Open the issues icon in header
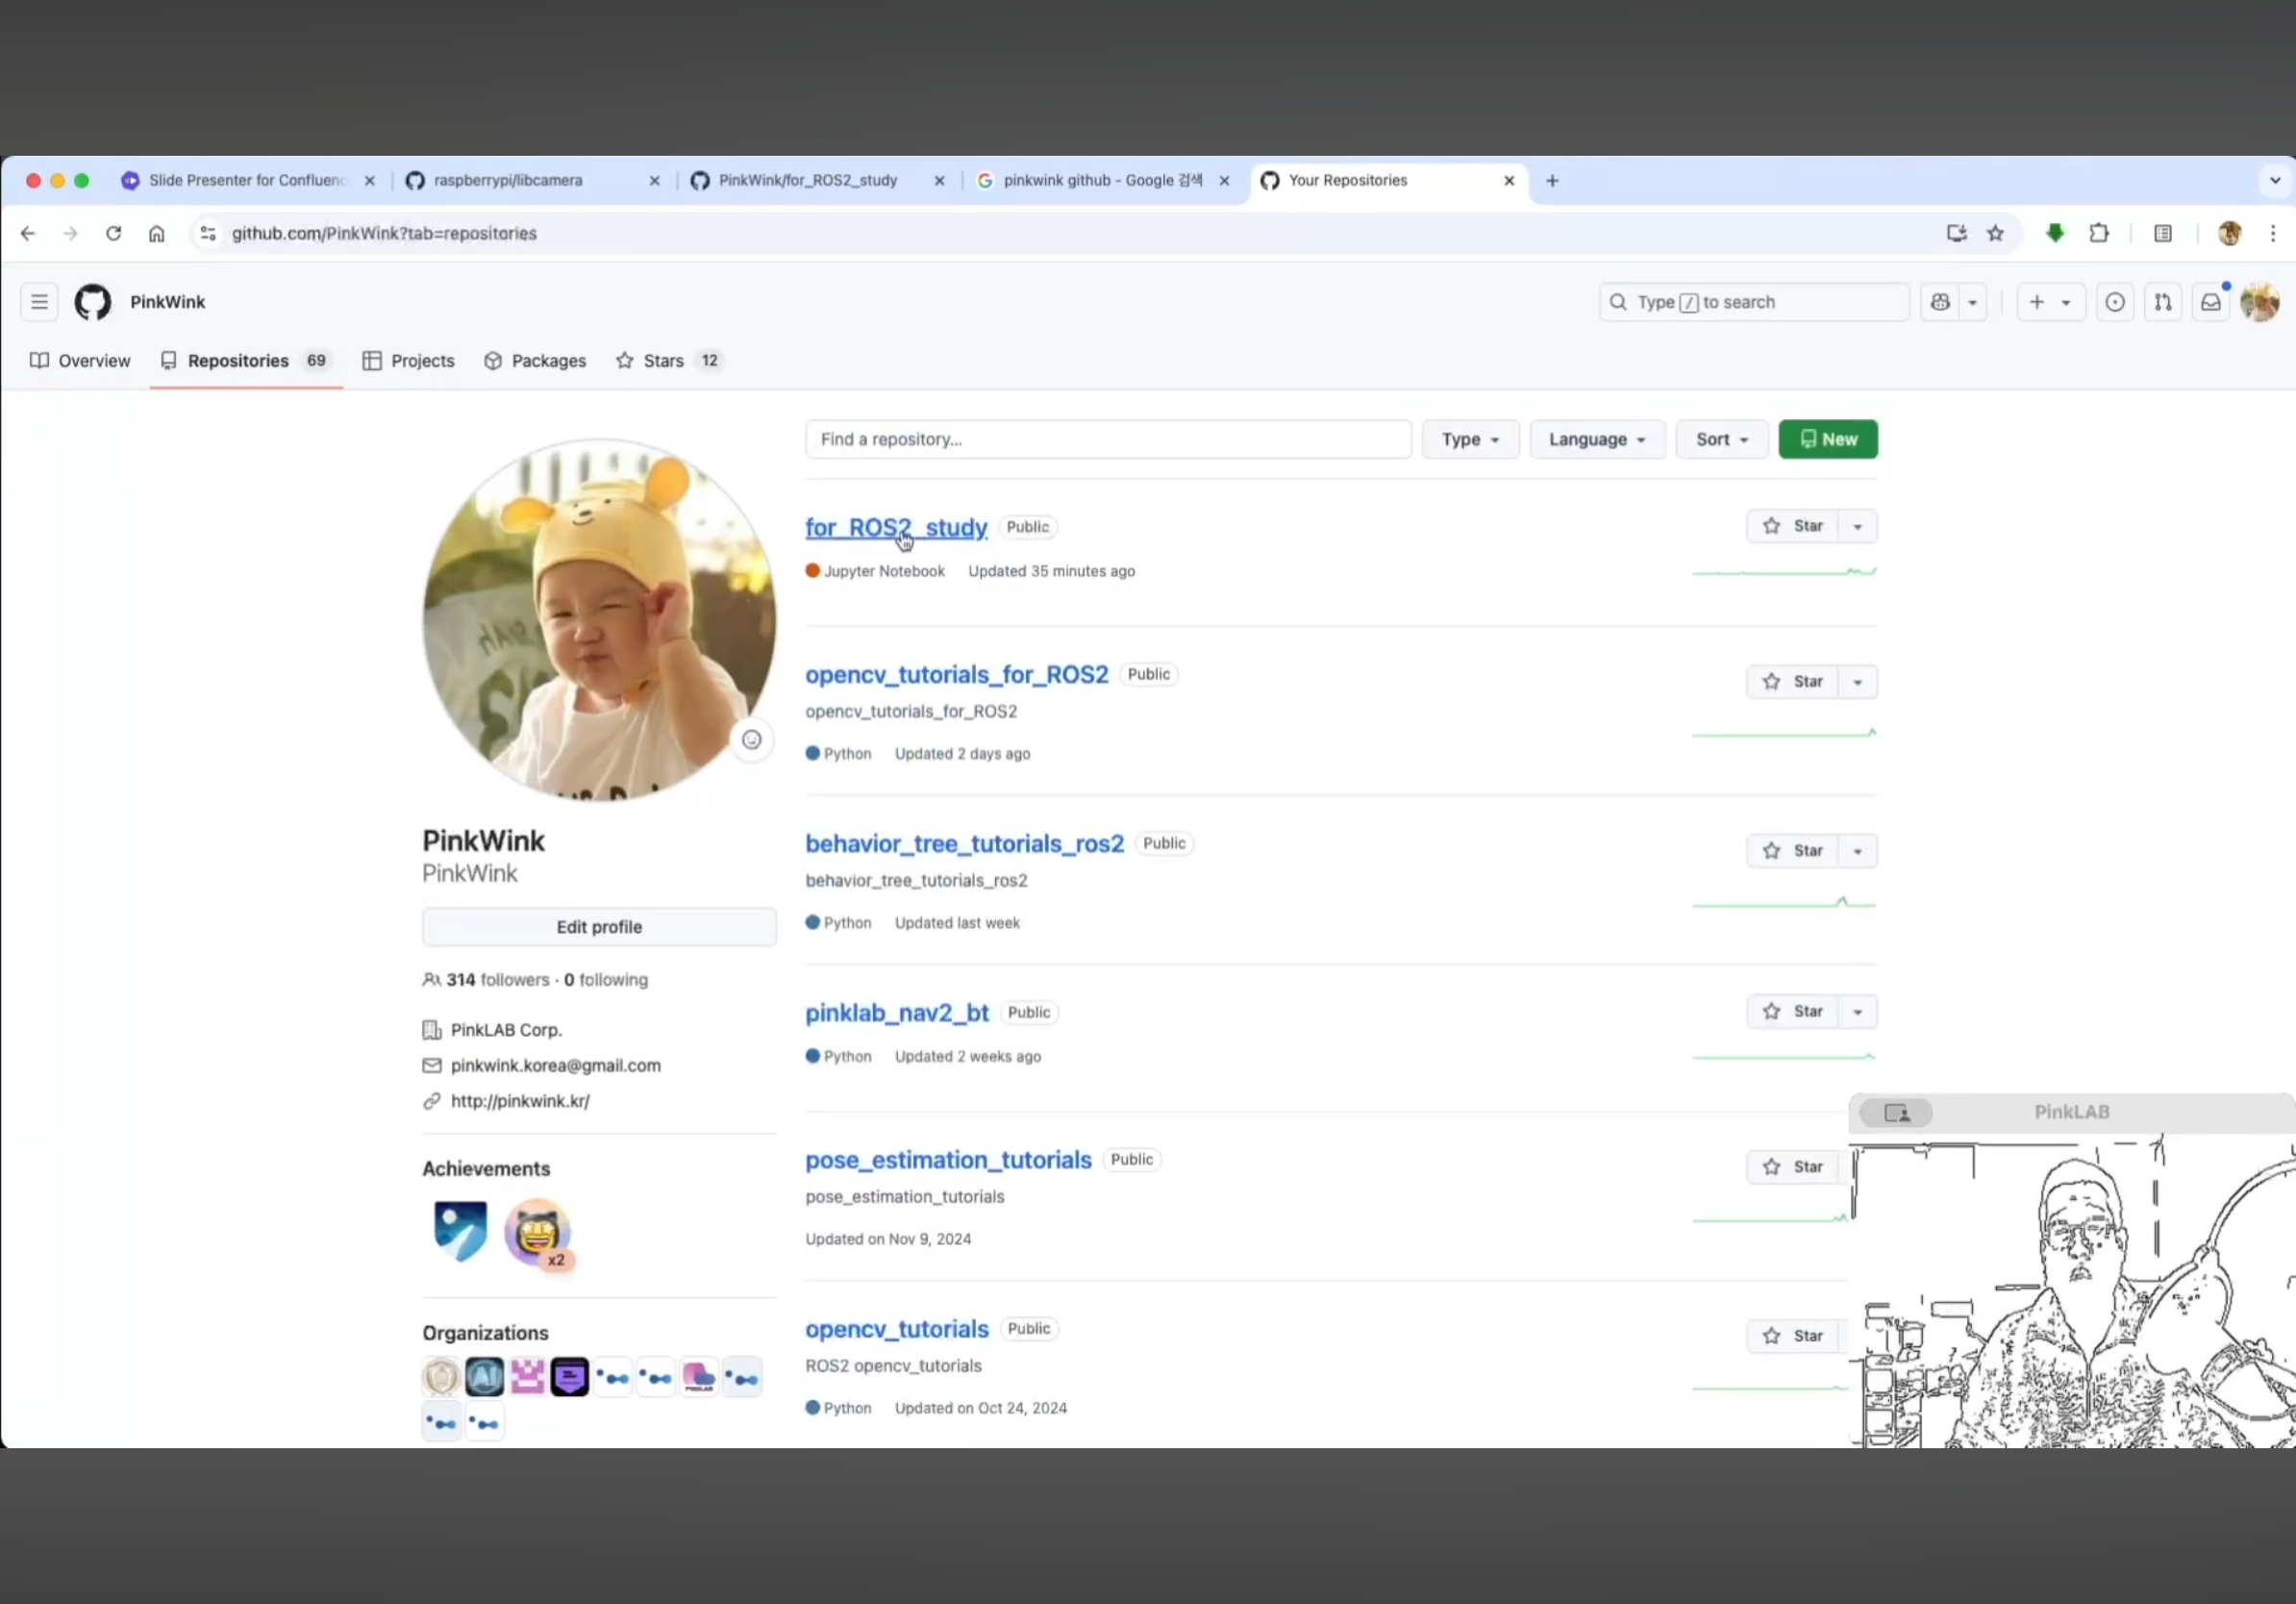This screenshot has height=1604, width=2296. [x=2115, y=302]
